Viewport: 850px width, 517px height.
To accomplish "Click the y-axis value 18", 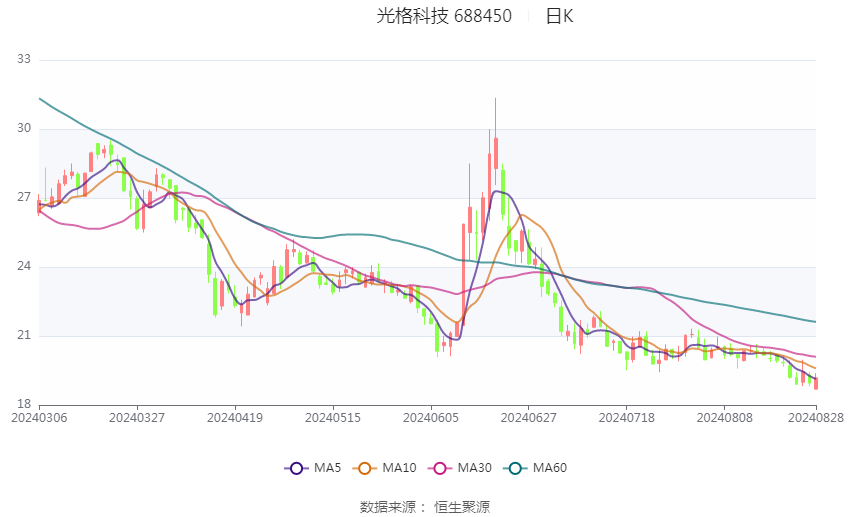I will 24,404.
